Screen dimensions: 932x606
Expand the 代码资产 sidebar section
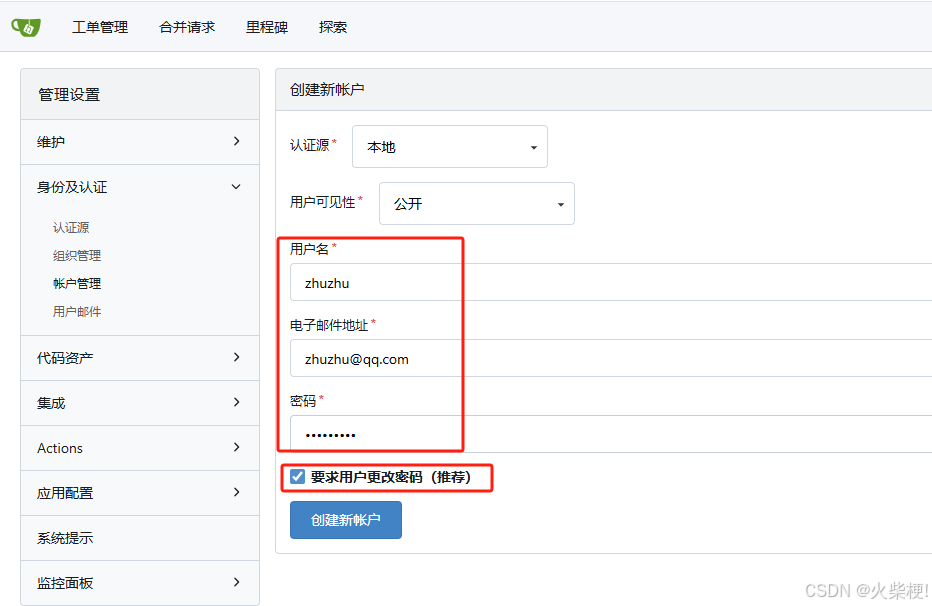[140, 358]
